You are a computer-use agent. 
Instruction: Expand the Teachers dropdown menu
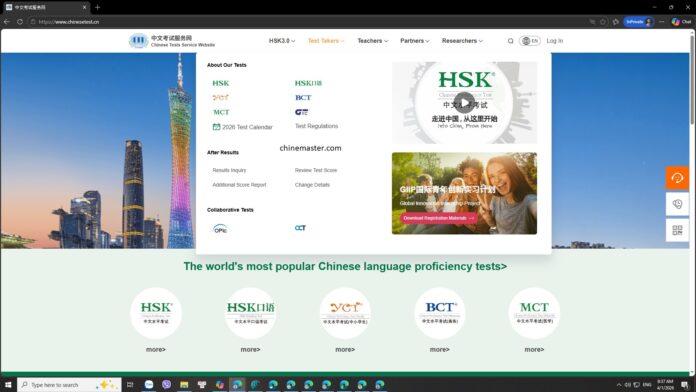(373, 41)
